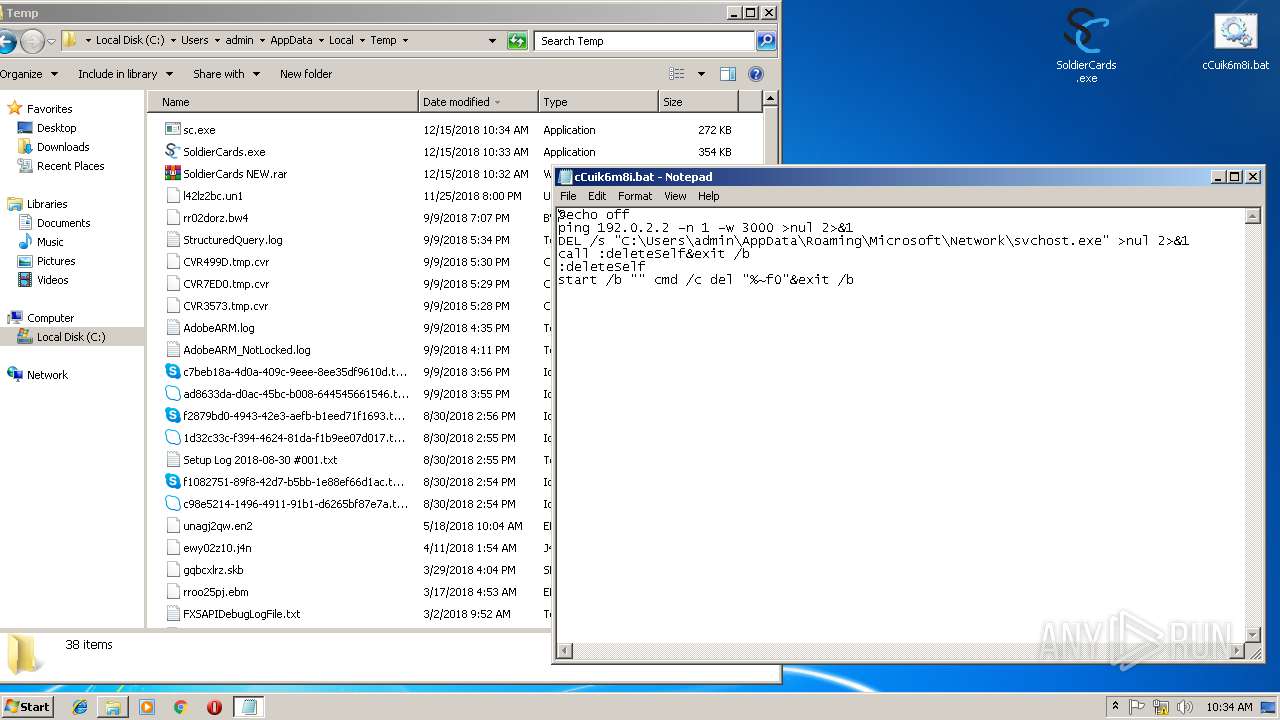Viewport: 1280px width, 720px height.
Task: Select the Skype file starting with c7beb18a
Action: 295,372
